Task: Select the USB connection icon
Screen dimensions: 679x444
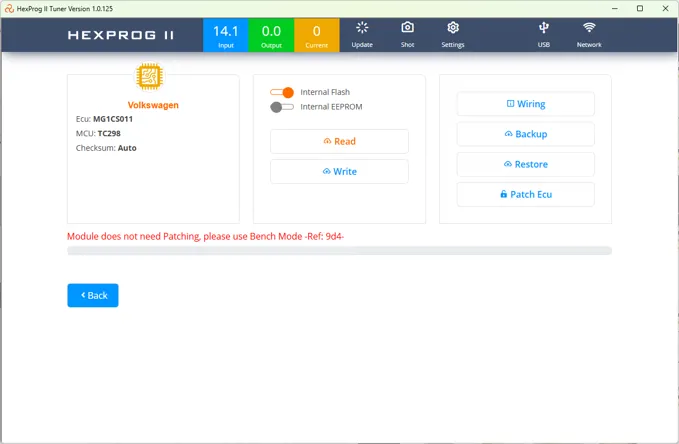Action: (x=543, y=35)
